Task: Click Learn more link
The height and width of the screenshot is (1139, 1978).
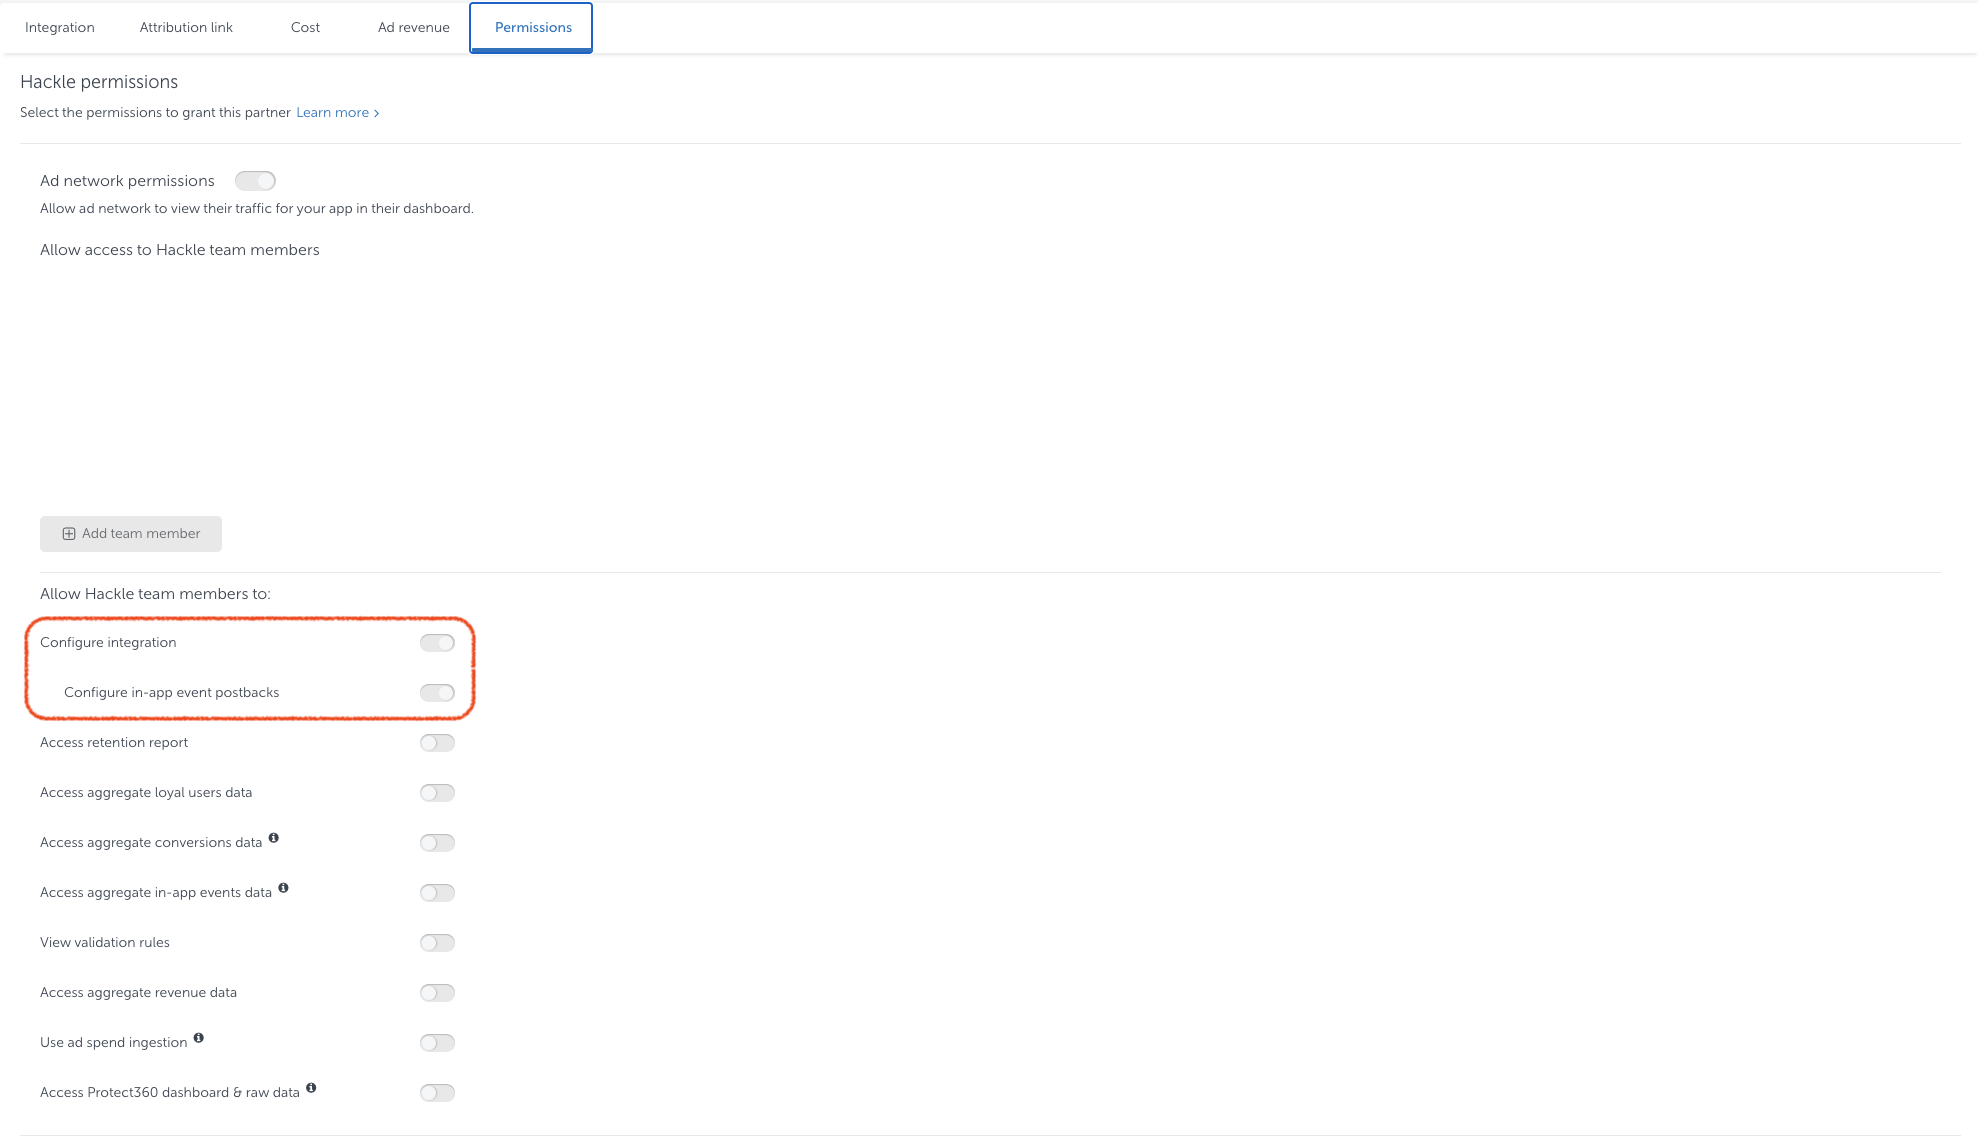Action: point(337,113)
